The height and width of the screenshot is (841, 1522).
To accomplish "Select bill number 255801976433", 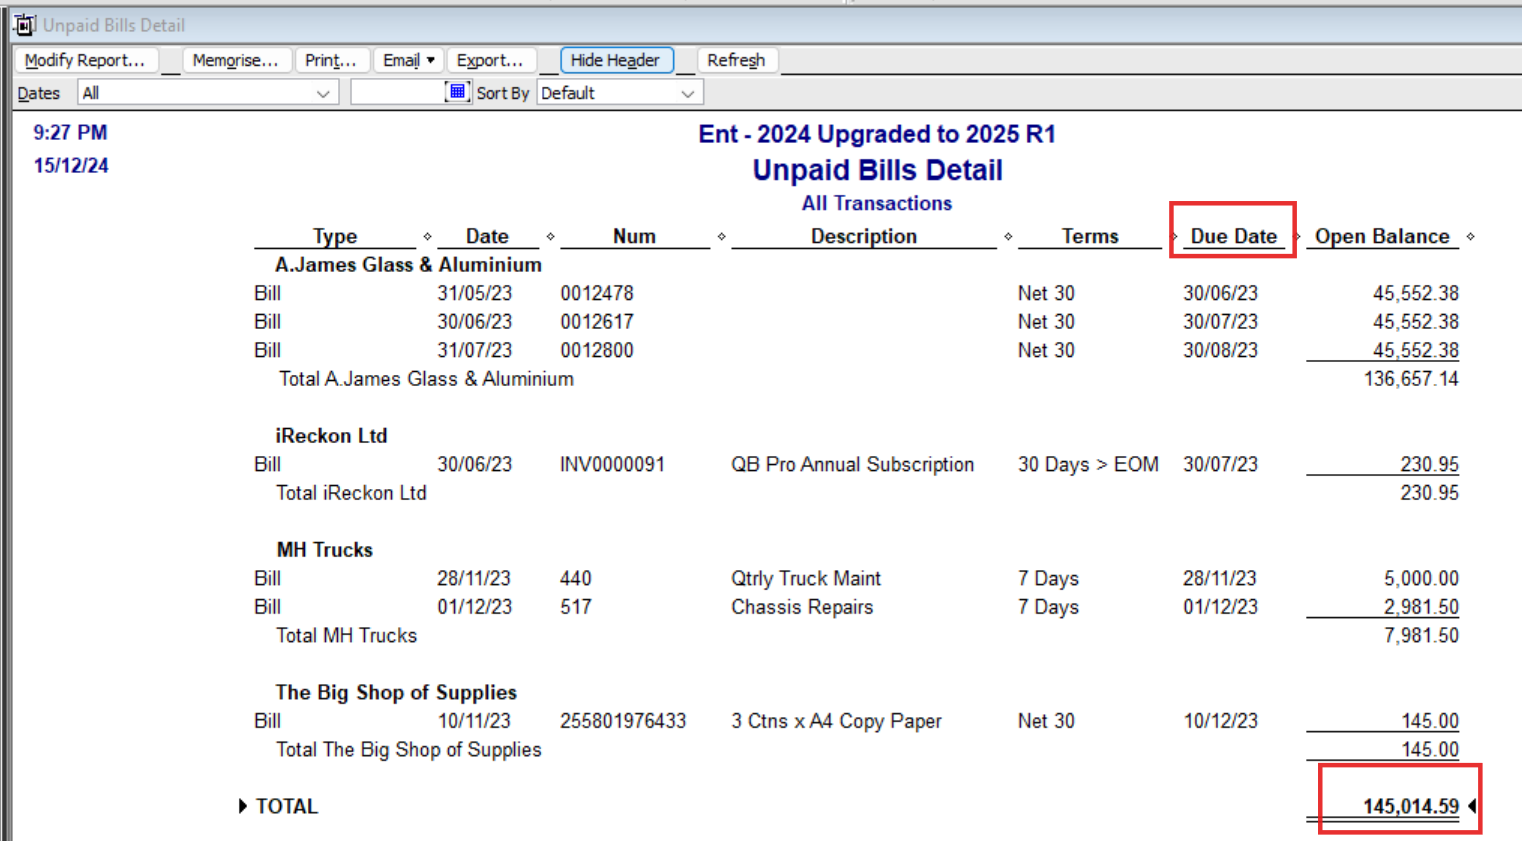I will coord(623,721).
